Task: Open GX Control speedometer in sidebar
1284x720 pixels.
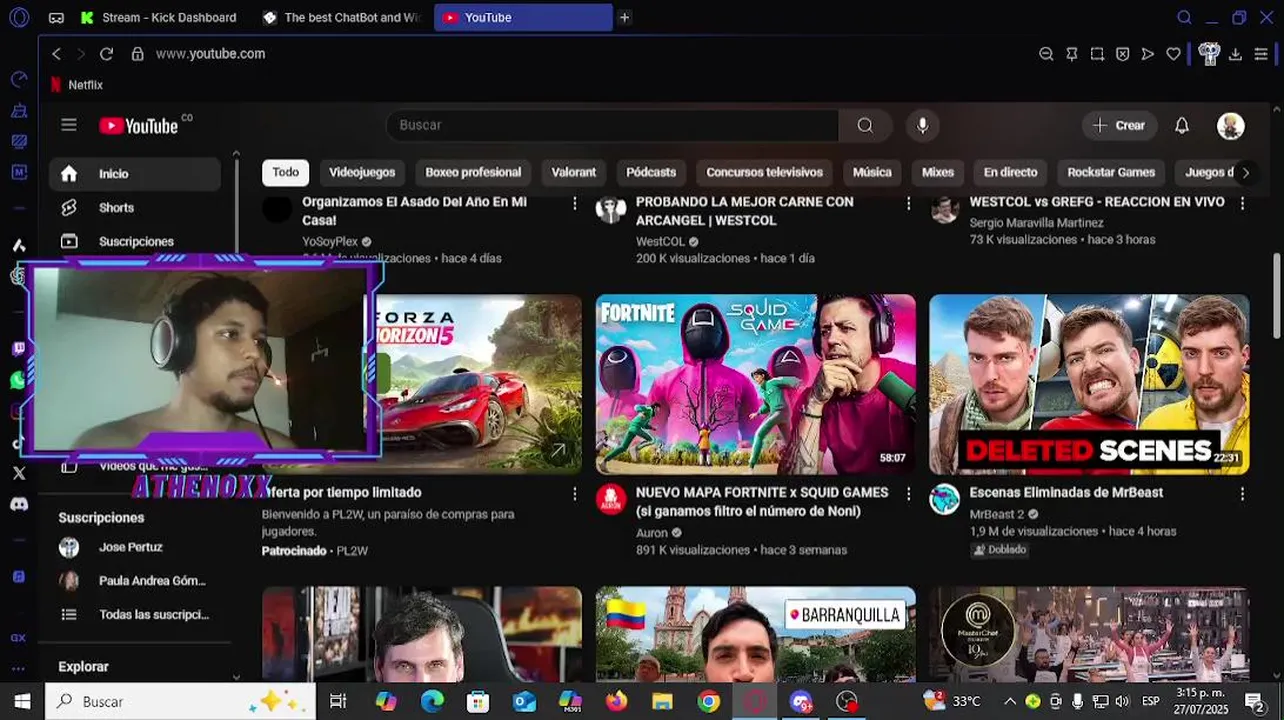Action: tap(19, 79)
